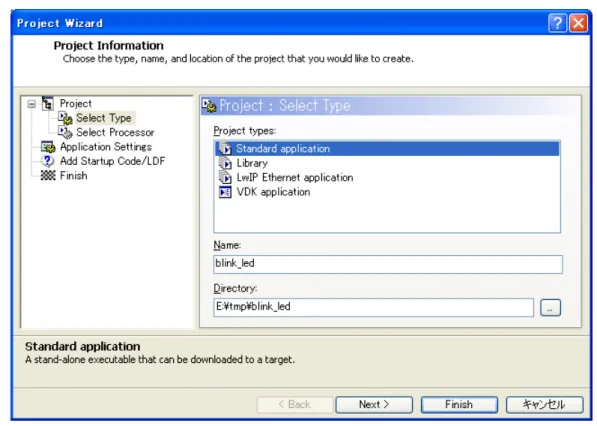Click the VDK application list icon
597x426 pixels.
point(225,192)
